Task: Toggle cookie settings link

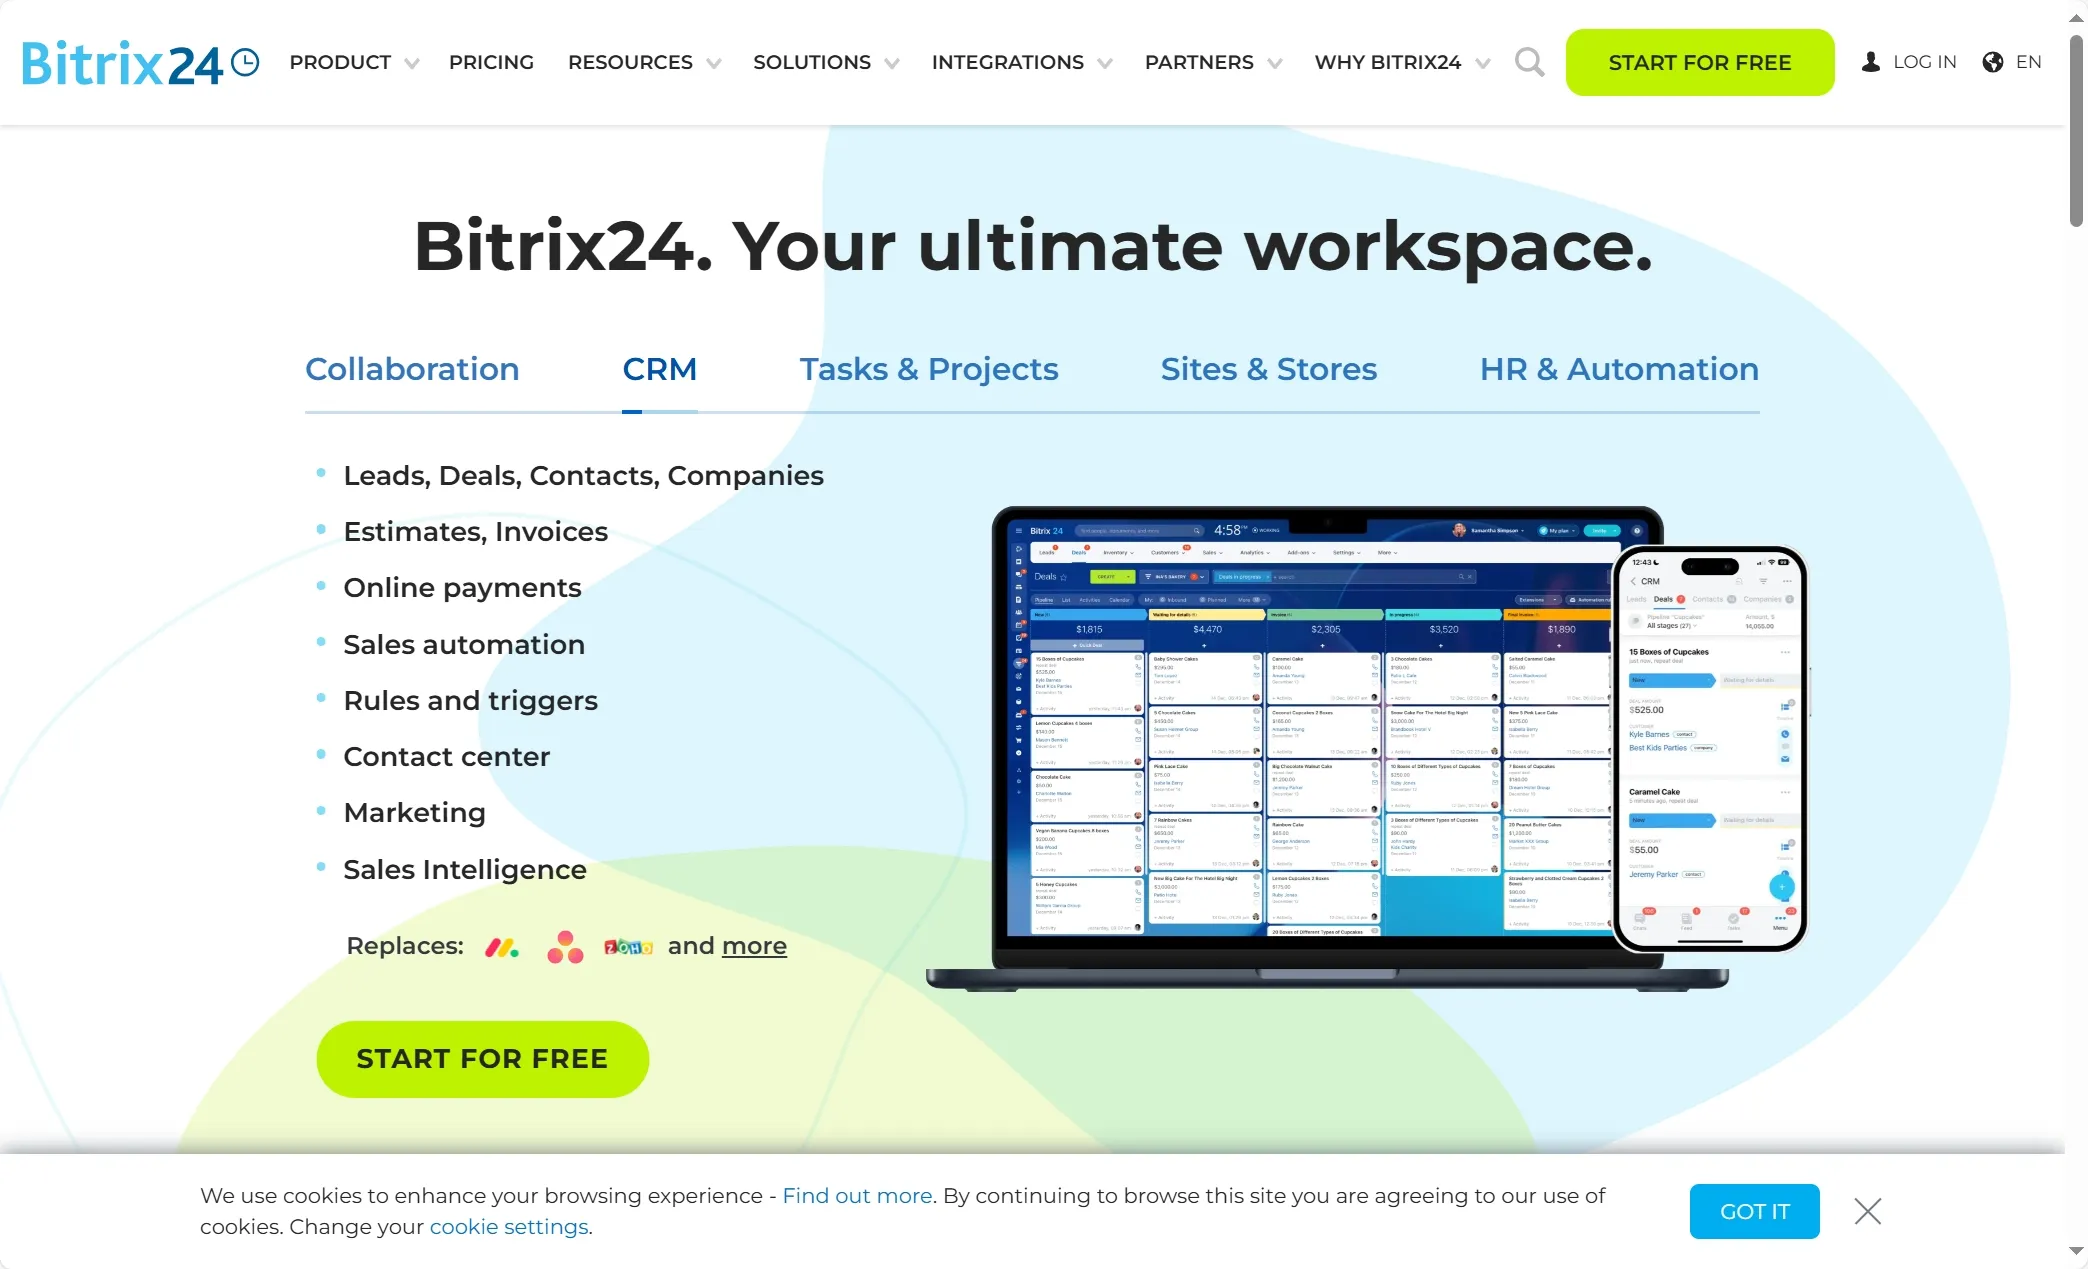Action: tap(509, 1226)
